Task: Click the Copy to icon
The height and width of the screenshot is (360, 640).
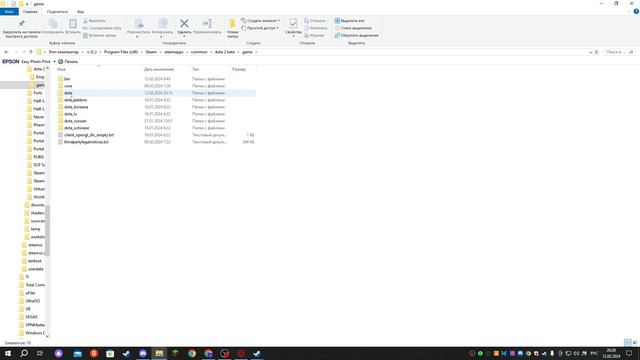Action: (x=162, y=23)
